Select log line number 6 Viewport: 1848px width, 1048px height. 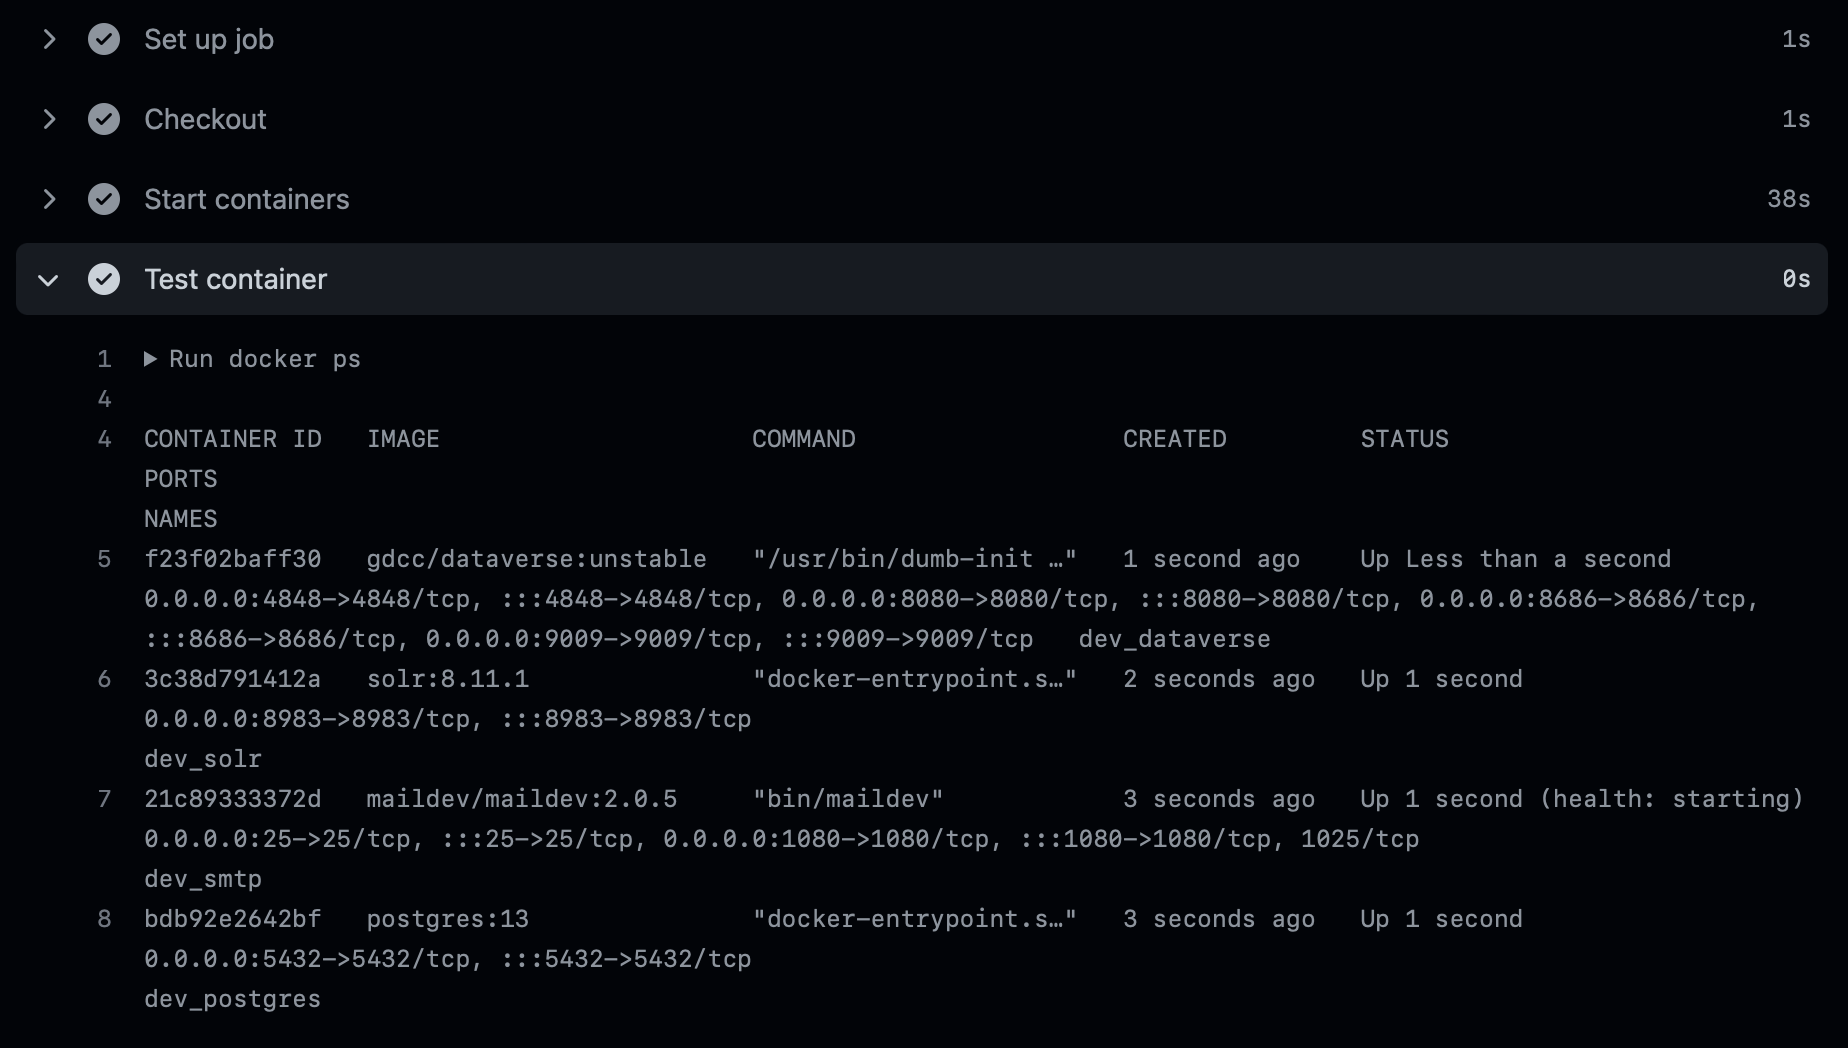pyautogui.click(x=104, y=679)
